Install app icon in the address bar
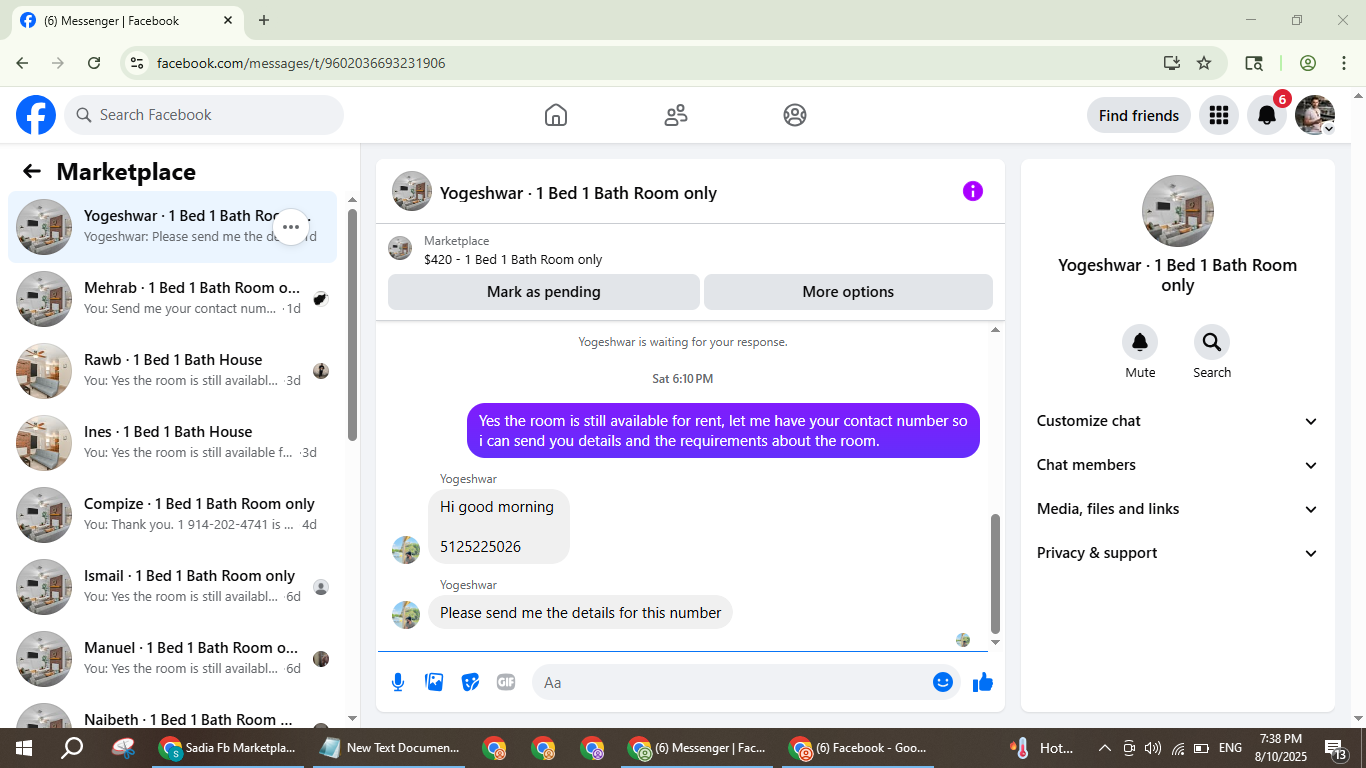Viewport: 1366px width, 768px height. coord(1172,63)
